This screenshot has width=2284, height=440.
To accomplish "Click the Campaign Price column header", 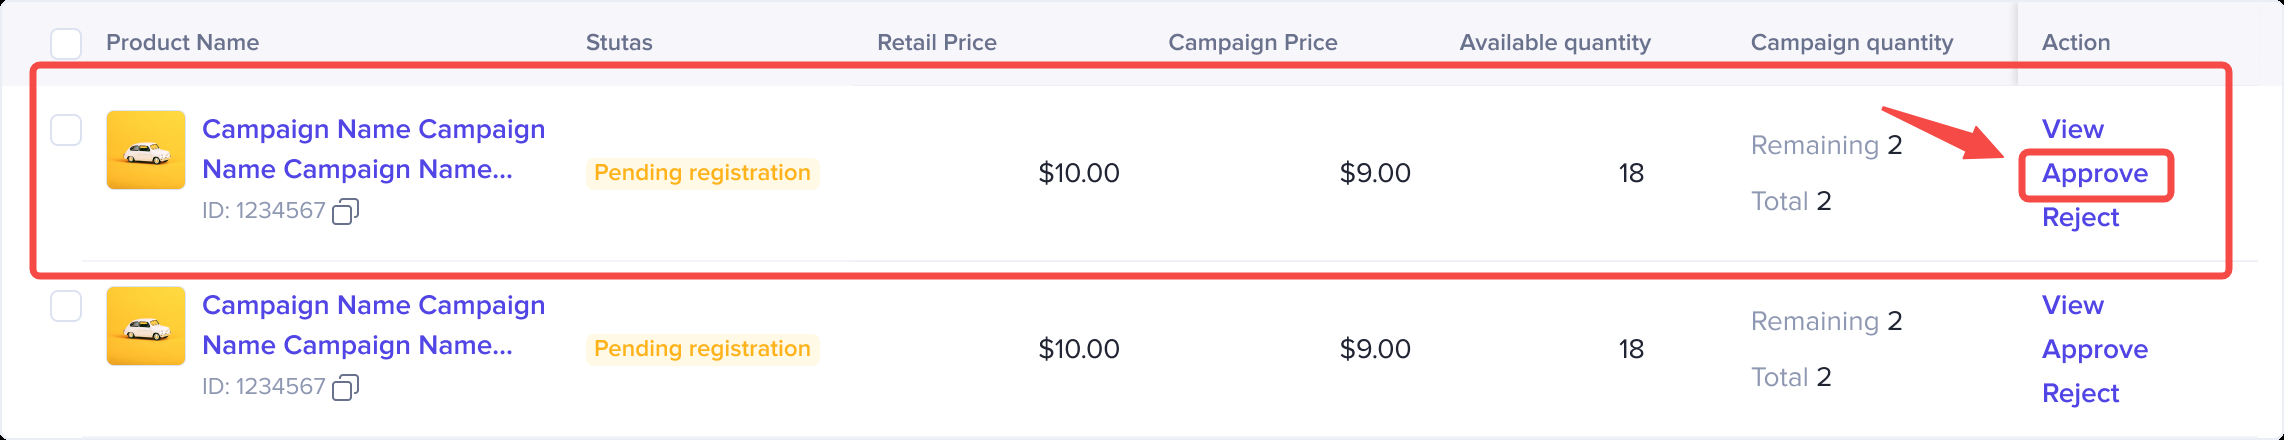I will 1252,43.
